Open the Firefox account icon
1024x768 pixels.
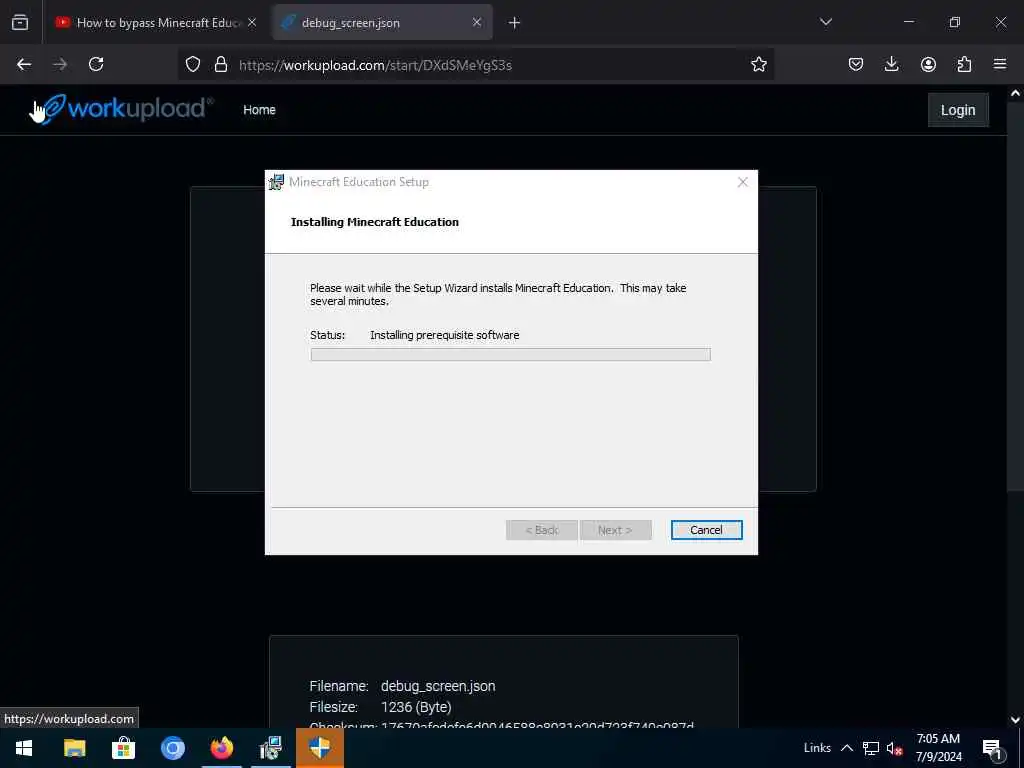pyautogui.click(x=928, y=65)
